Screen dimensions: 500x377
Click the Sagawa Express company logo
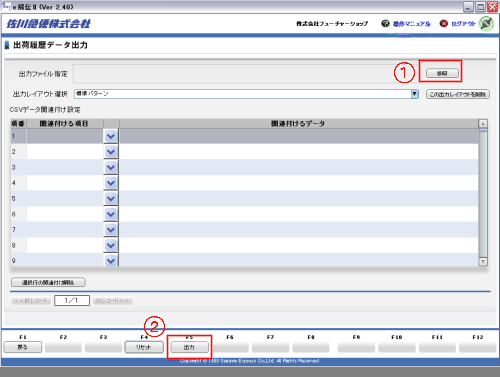pos(49,24)
